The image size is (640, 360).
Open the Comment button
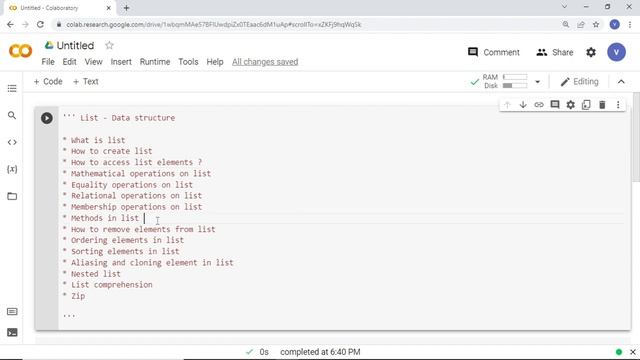pyautogui.click(x=493, y=52)
